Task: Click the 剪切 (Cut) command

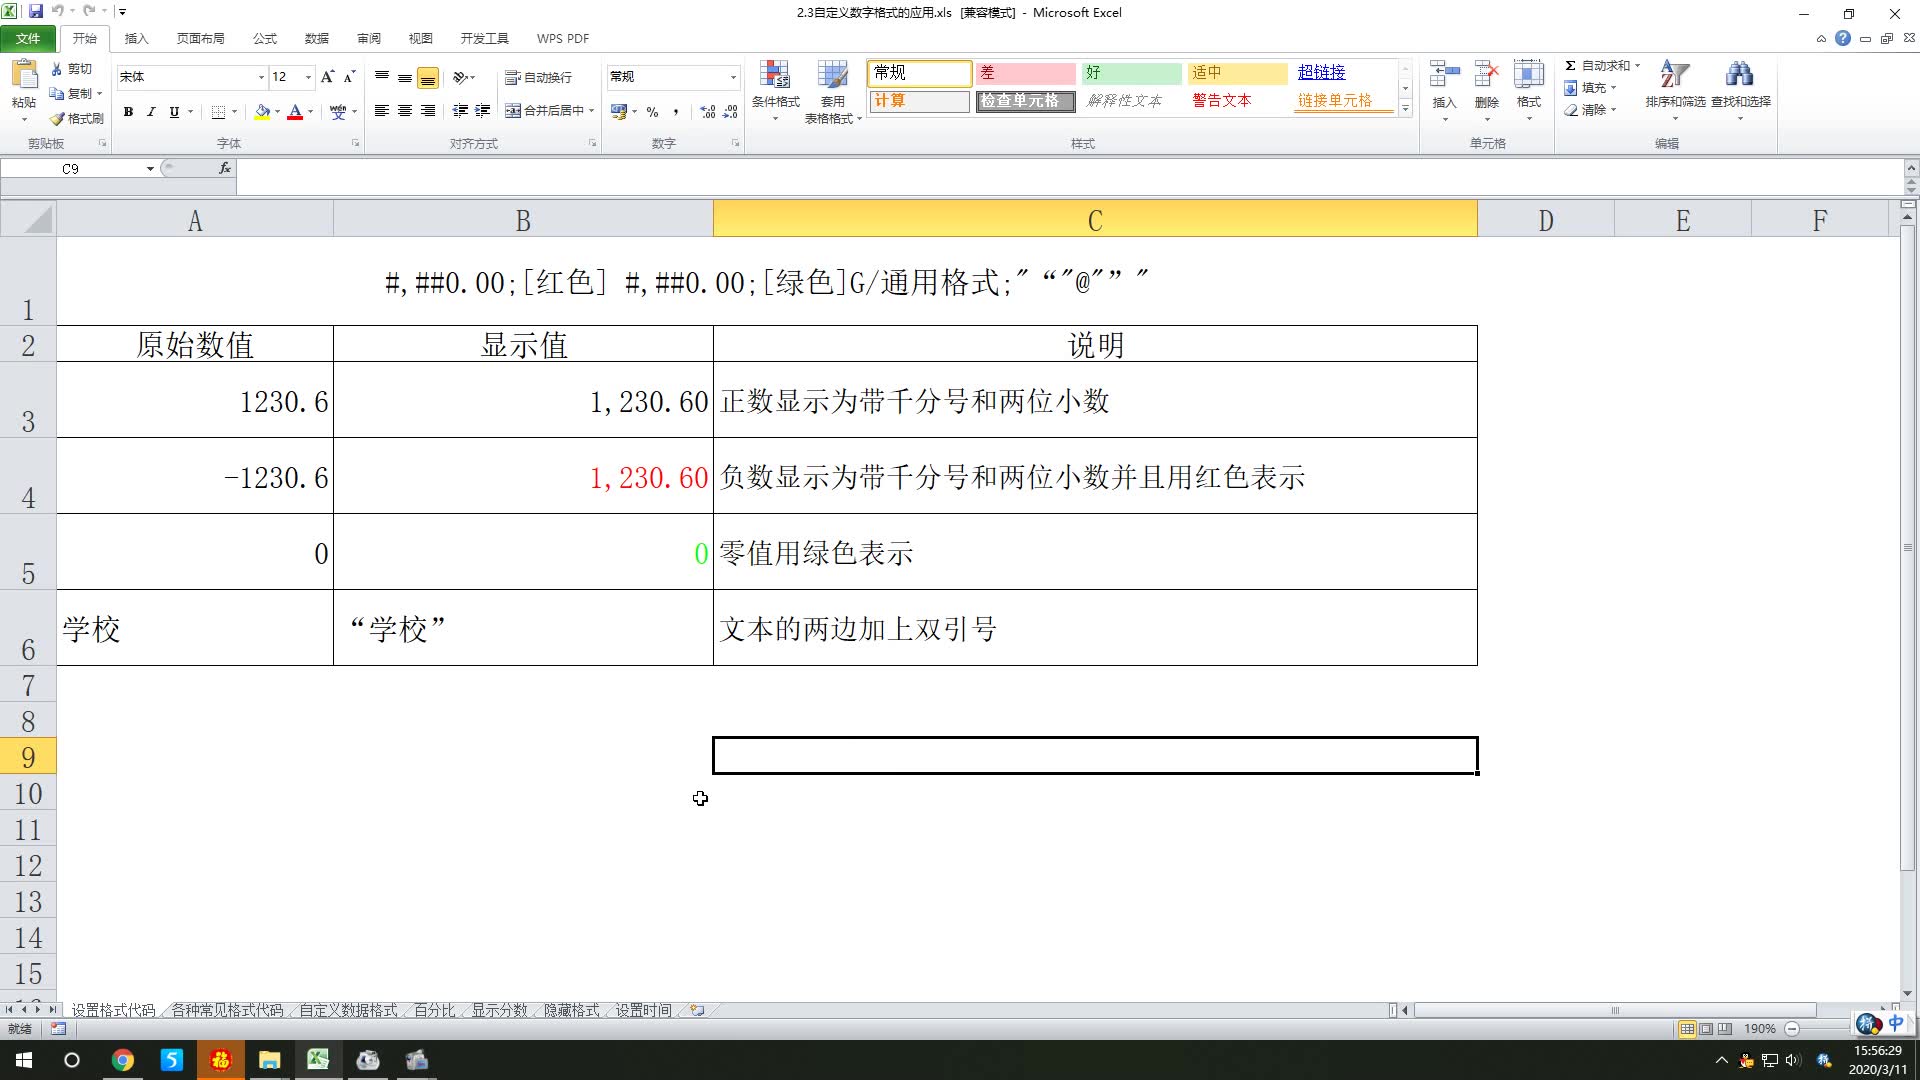Action: [75, 68]
